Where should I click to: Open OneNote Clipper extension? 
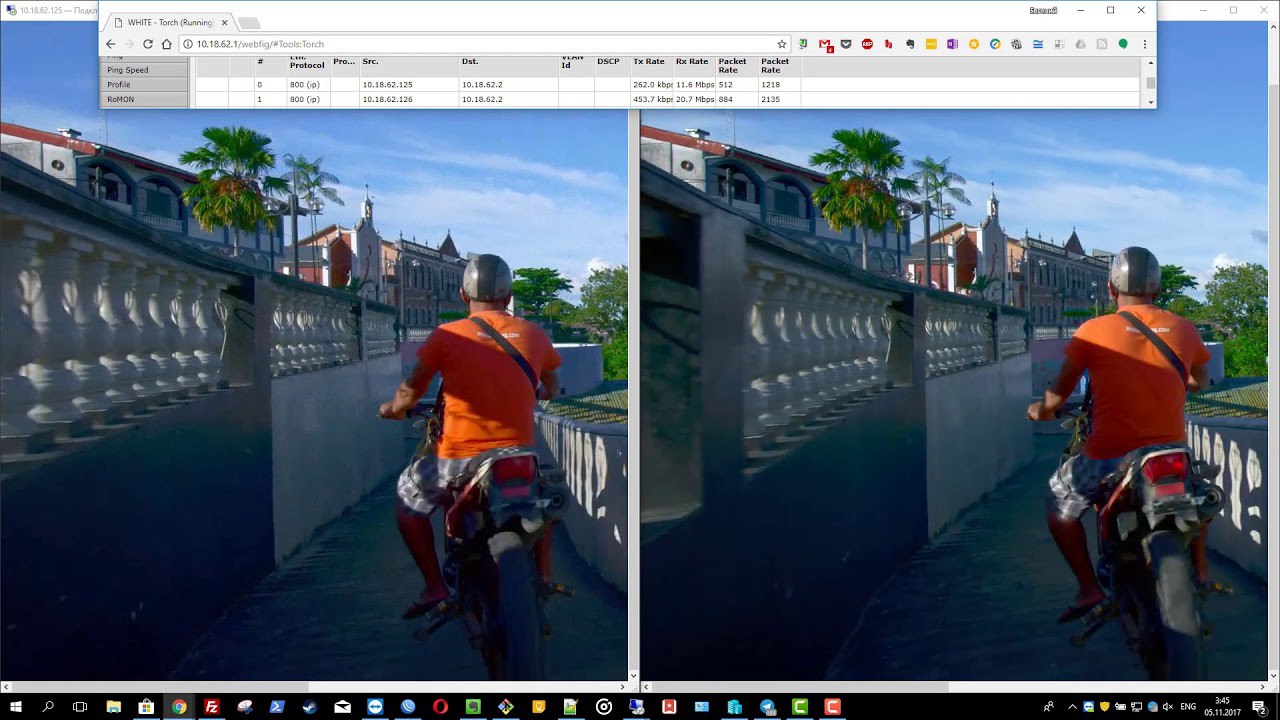(952, 44)
